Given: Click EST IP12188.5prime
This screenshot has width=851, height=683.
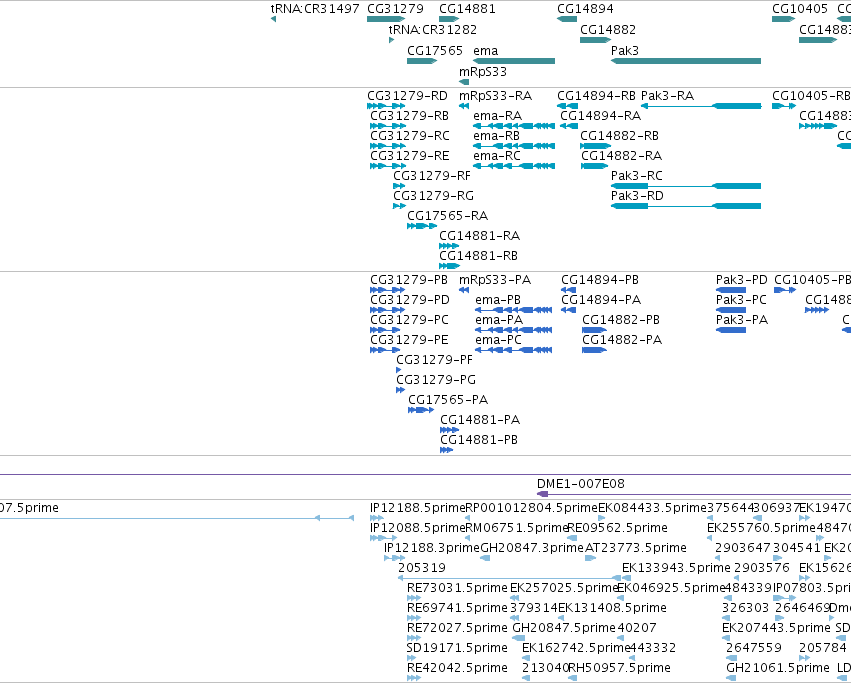Looking at the screenshot, I should (417, 508).
